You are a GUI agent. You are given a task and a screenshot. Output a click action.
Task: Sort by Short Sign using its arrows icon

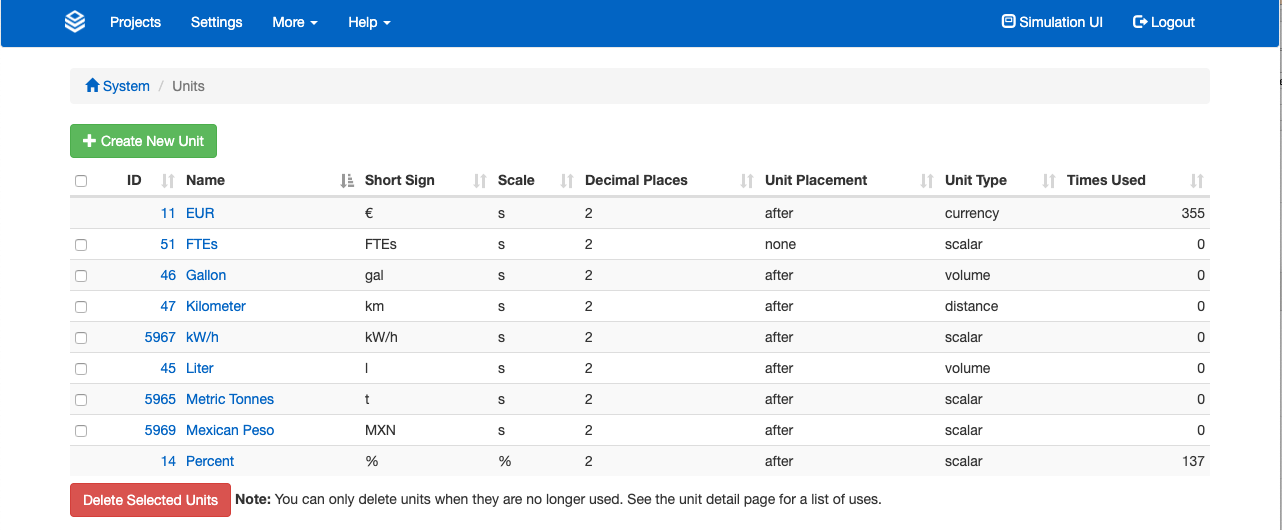480,181
